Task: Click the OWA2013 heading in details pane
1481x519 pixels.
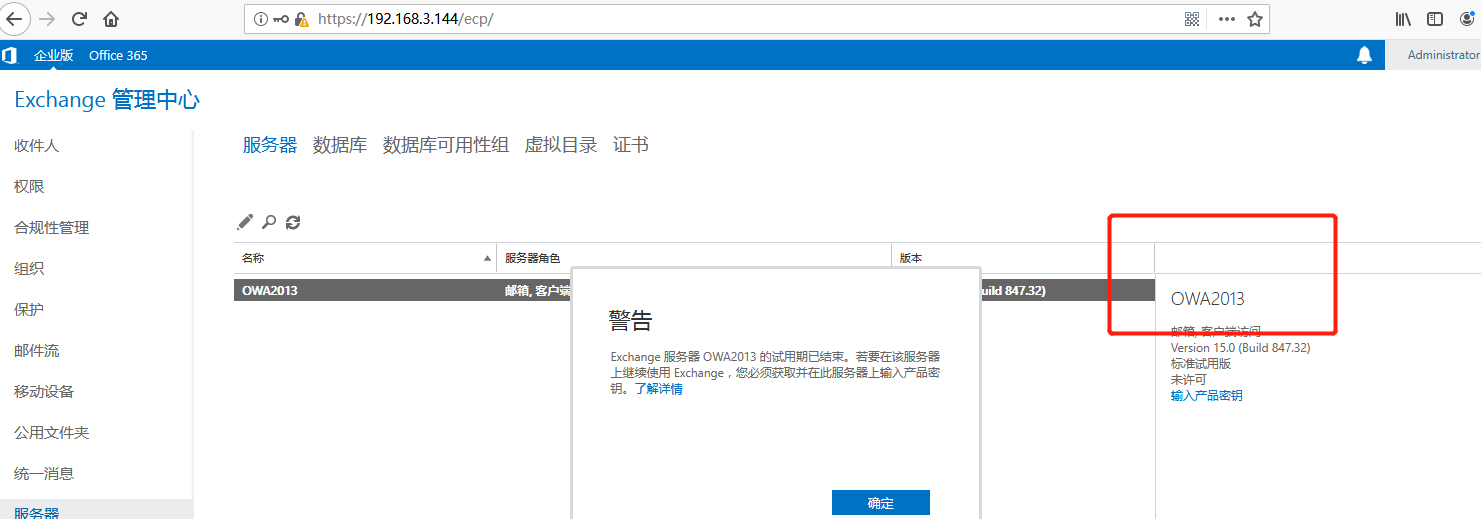Action: [x=1208, y=298]
